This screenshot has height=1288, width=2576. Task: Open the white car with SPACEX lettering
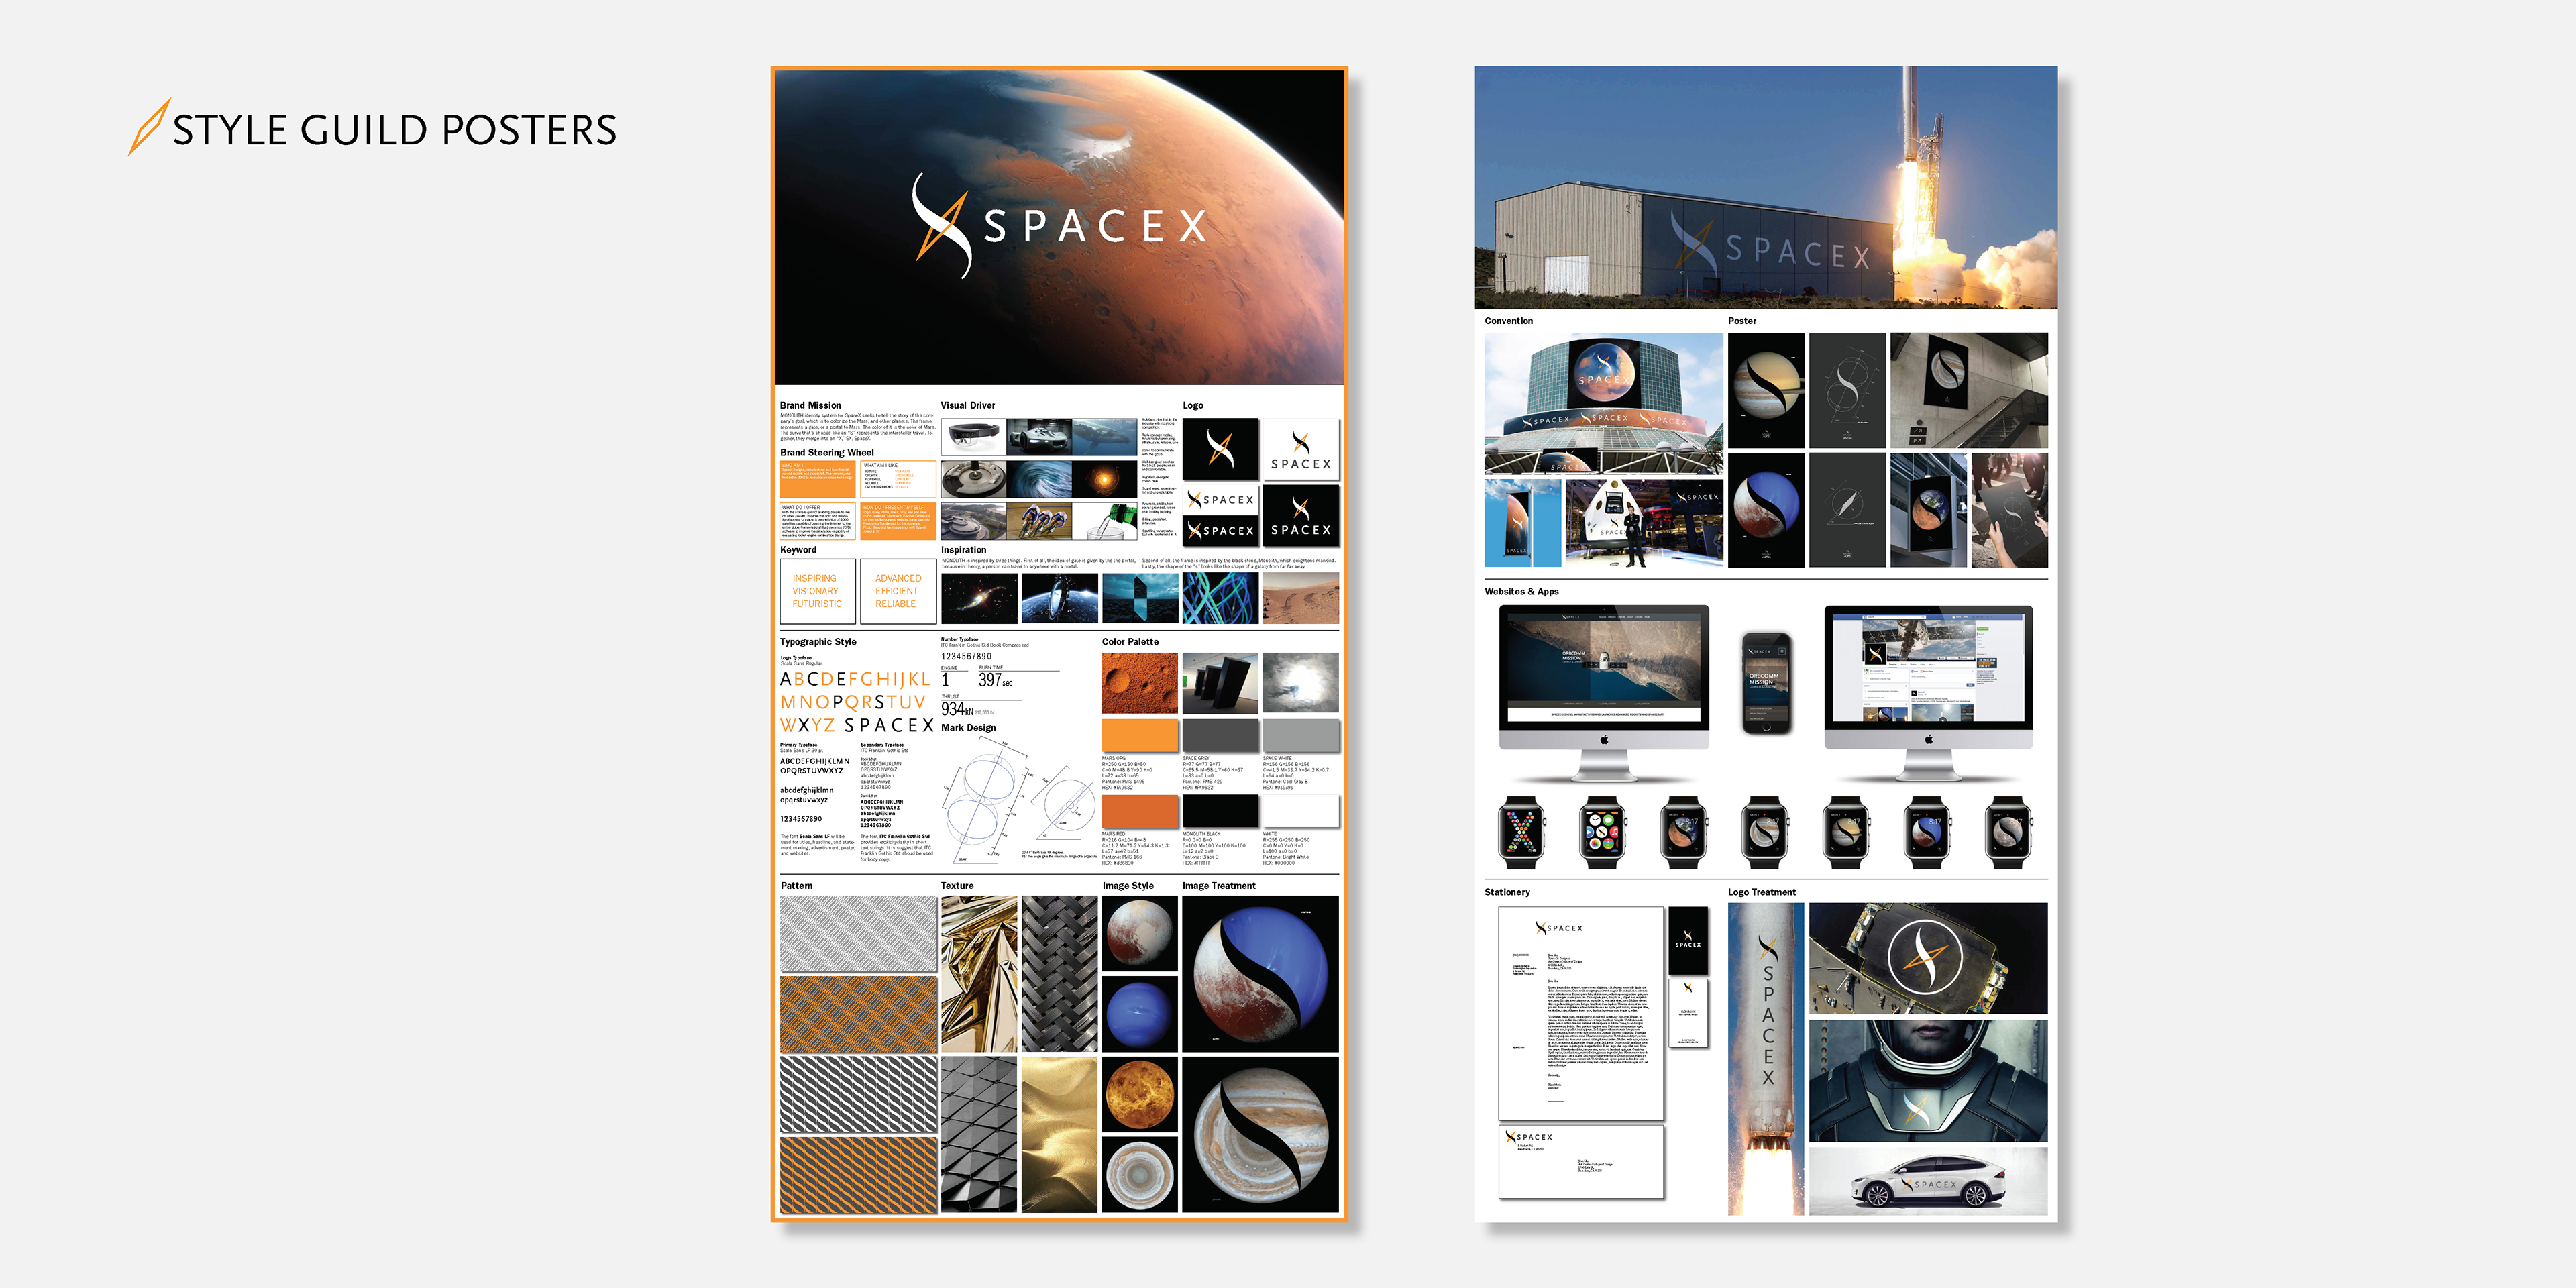[1928, 1181]
